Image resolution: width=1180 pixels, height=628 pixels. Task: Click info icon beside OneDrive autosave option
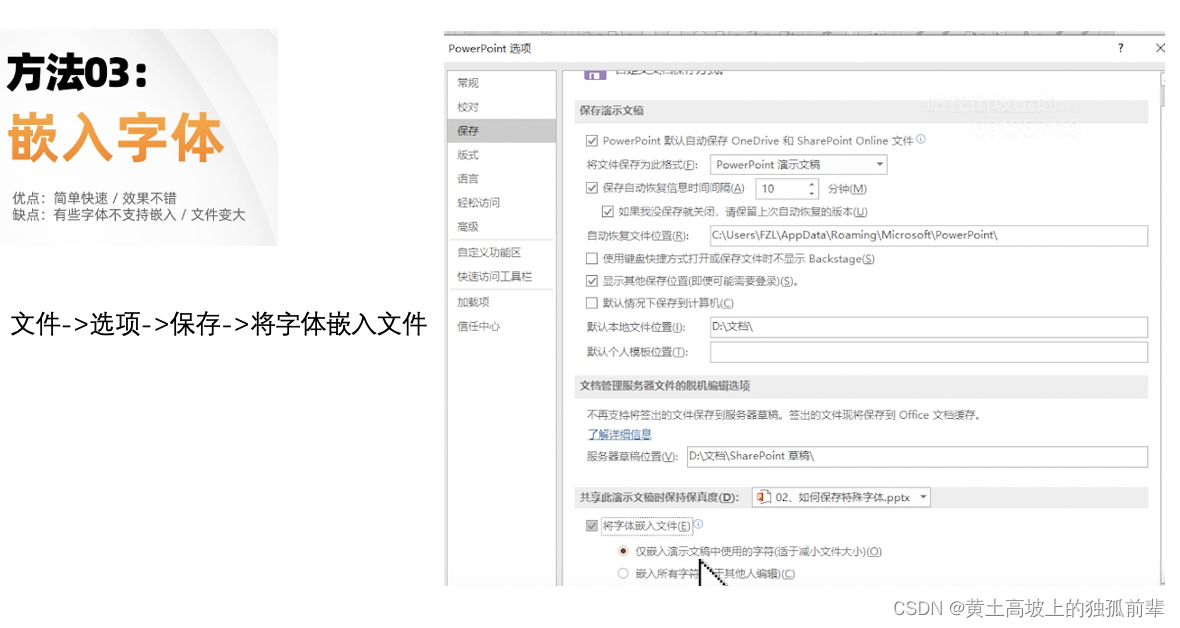(x=921, y=139)
